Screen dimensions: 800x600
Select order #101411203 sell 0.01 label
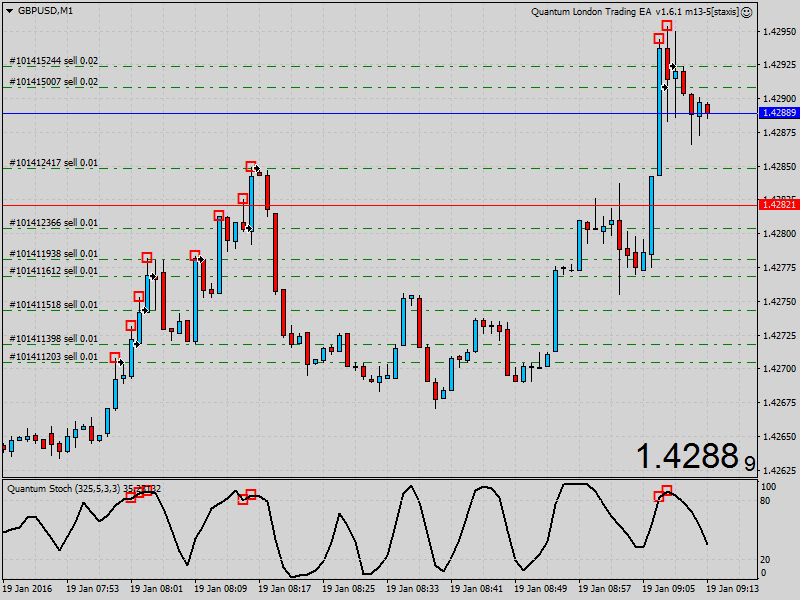tap(54, 357)
